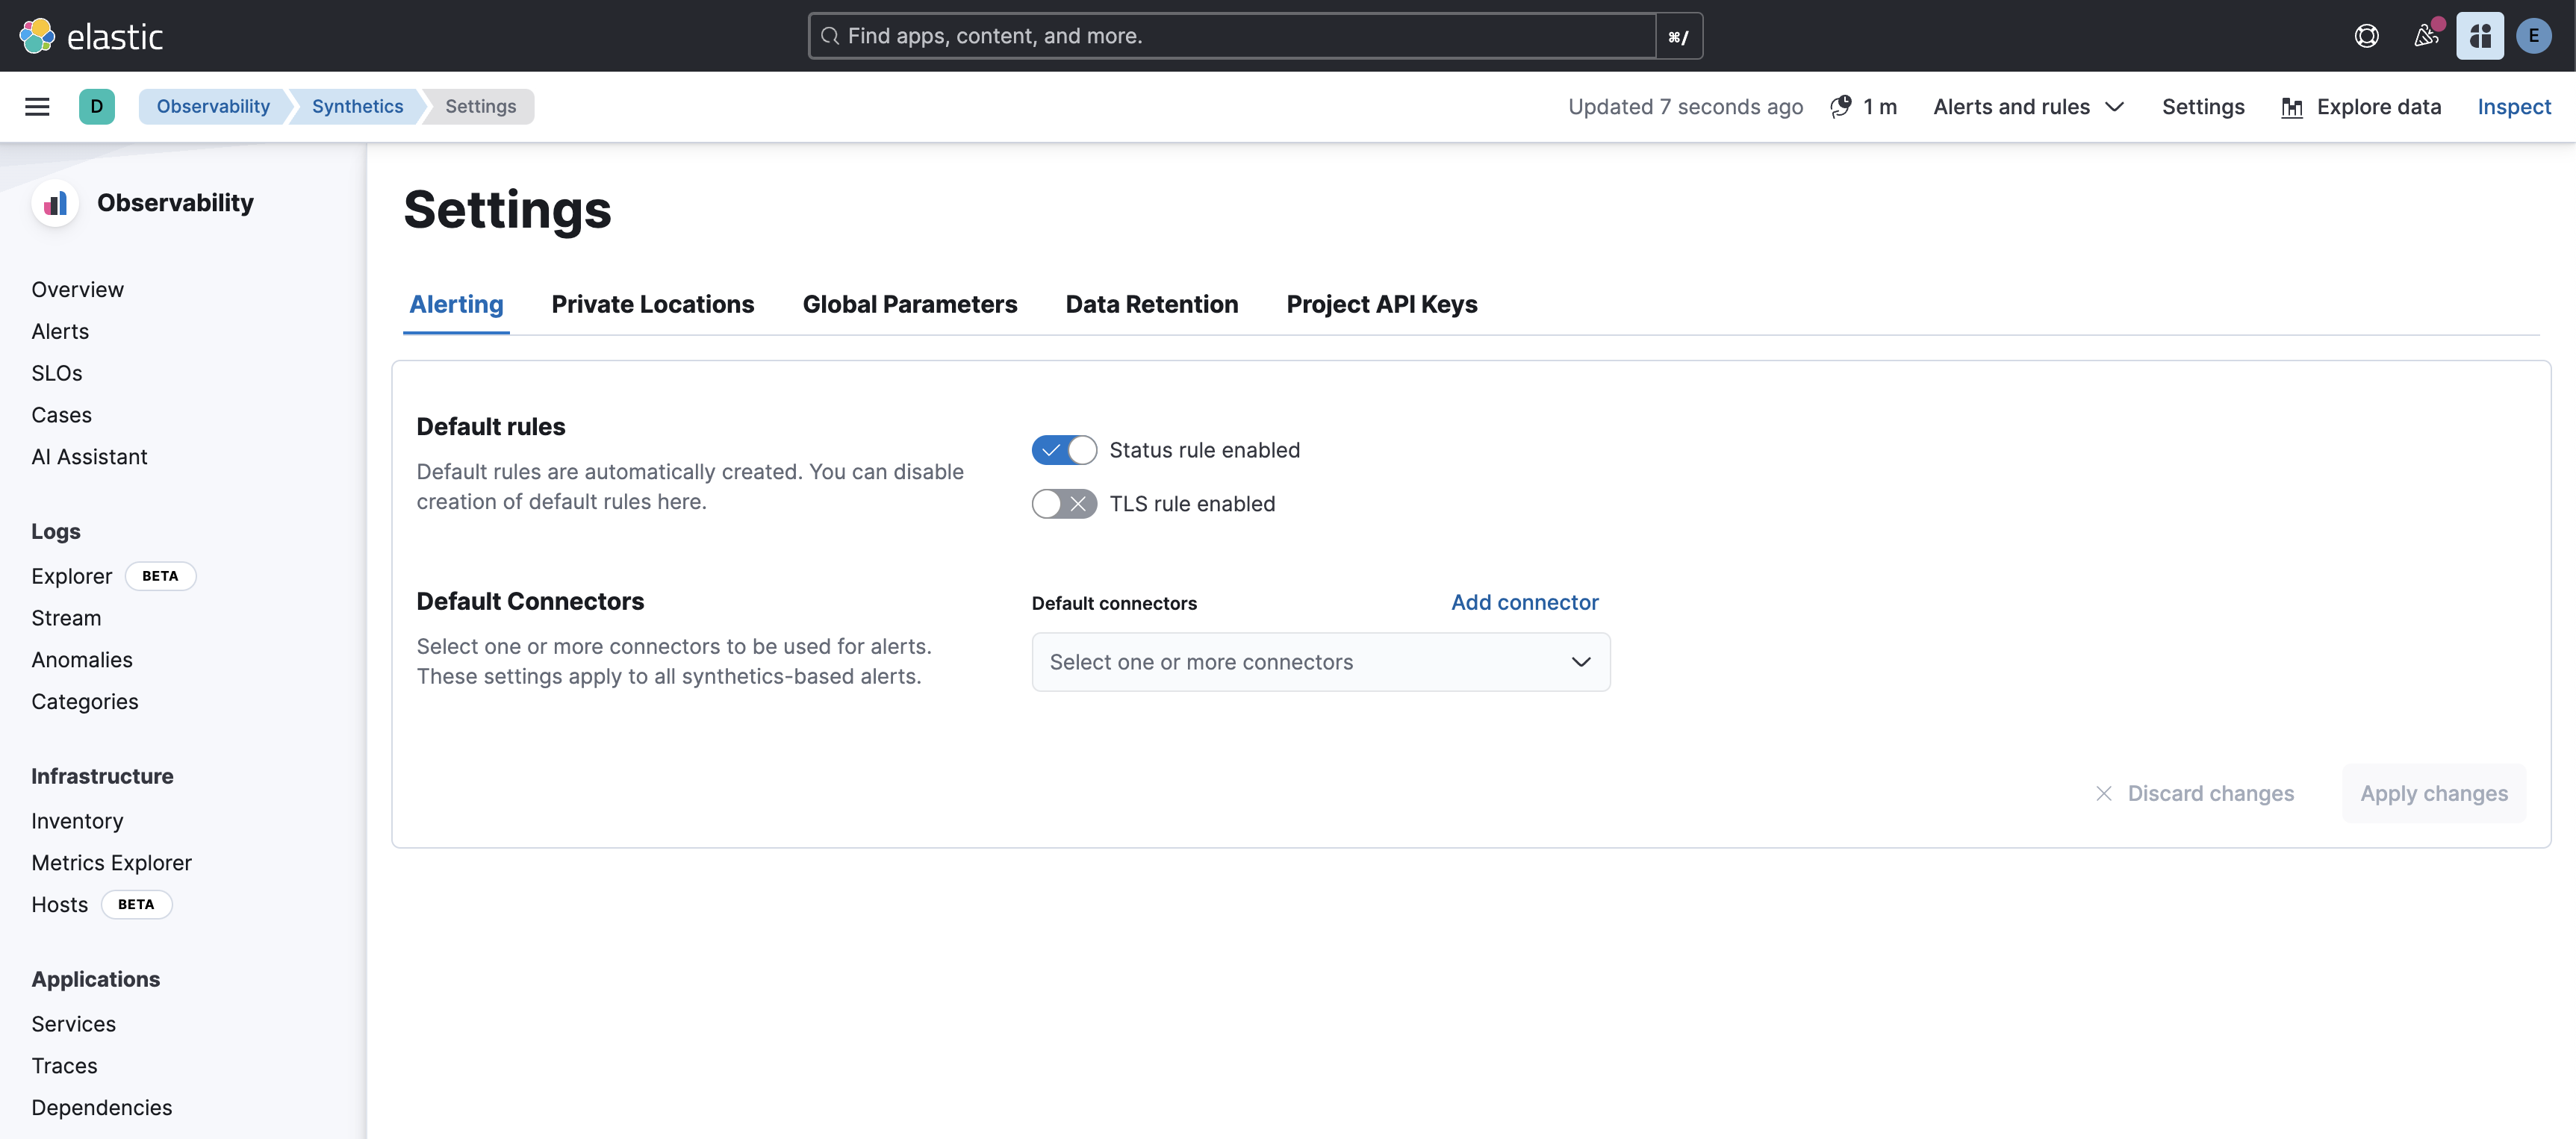This screenshot has width=2576, height=1139.
Task: Click the Elastic logo
Action: (x=90, y=36)
